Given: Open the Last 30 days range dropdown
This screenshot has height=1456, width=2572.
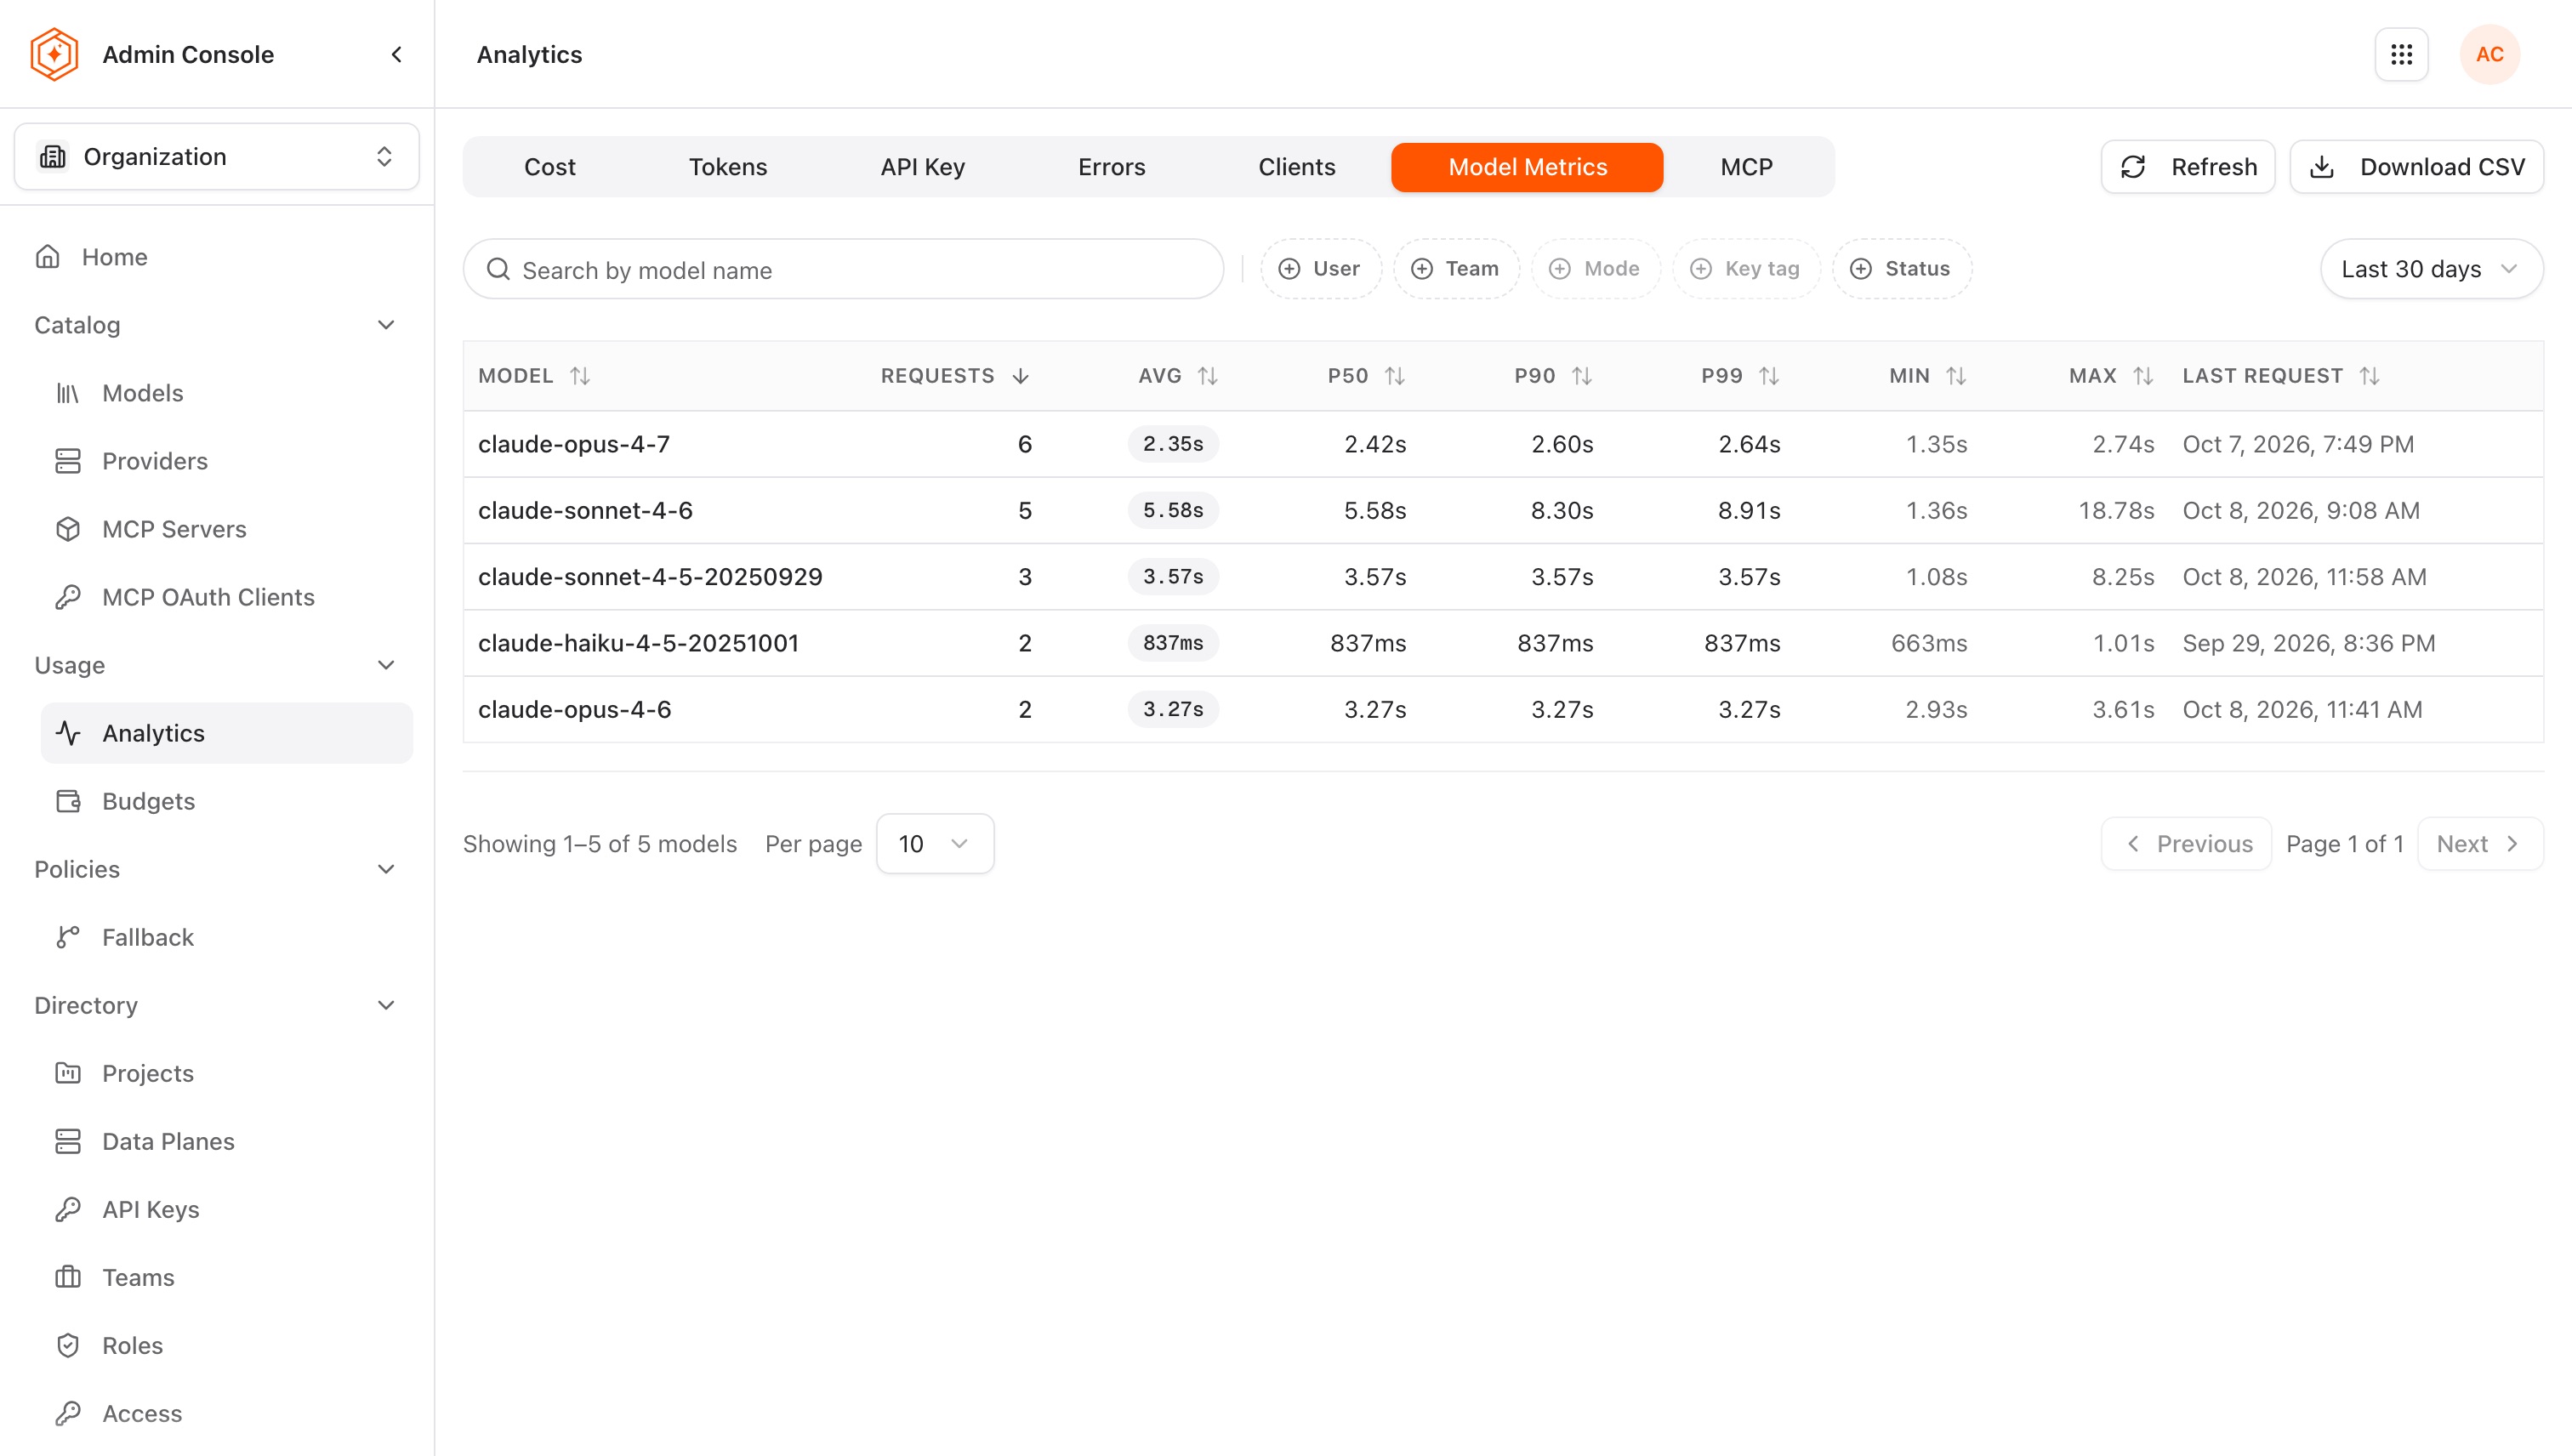Looking at the screenshot, I should tap(2431, 269).
